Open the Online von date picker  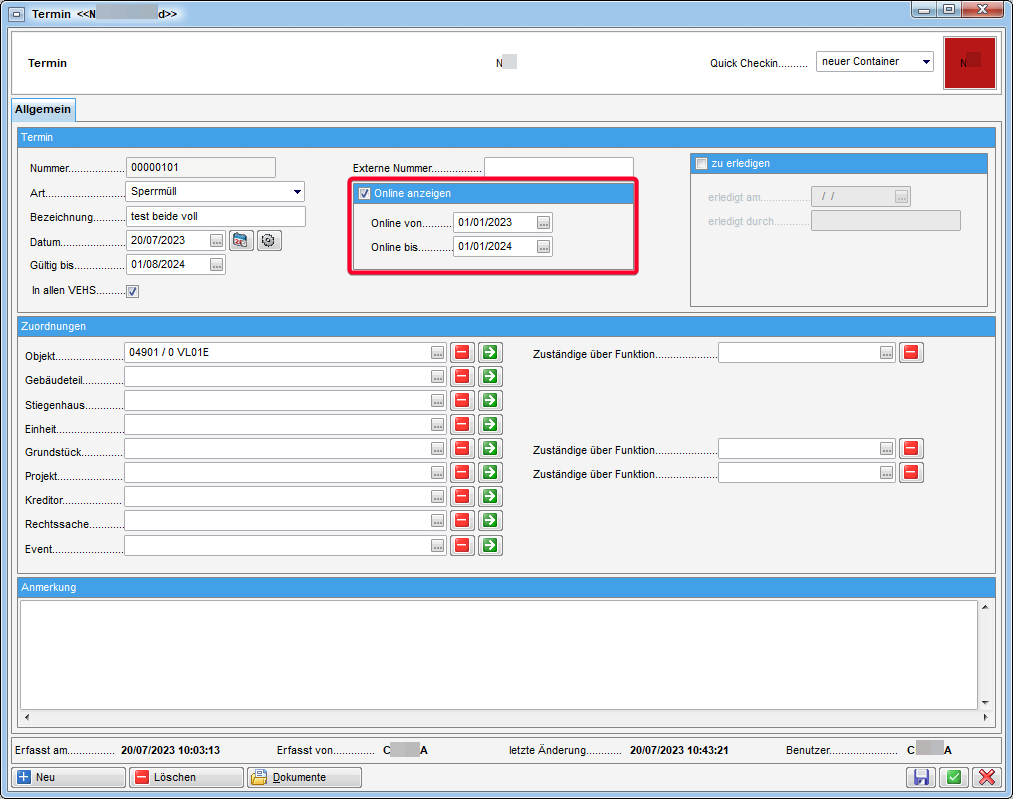(x=543, y=223)
